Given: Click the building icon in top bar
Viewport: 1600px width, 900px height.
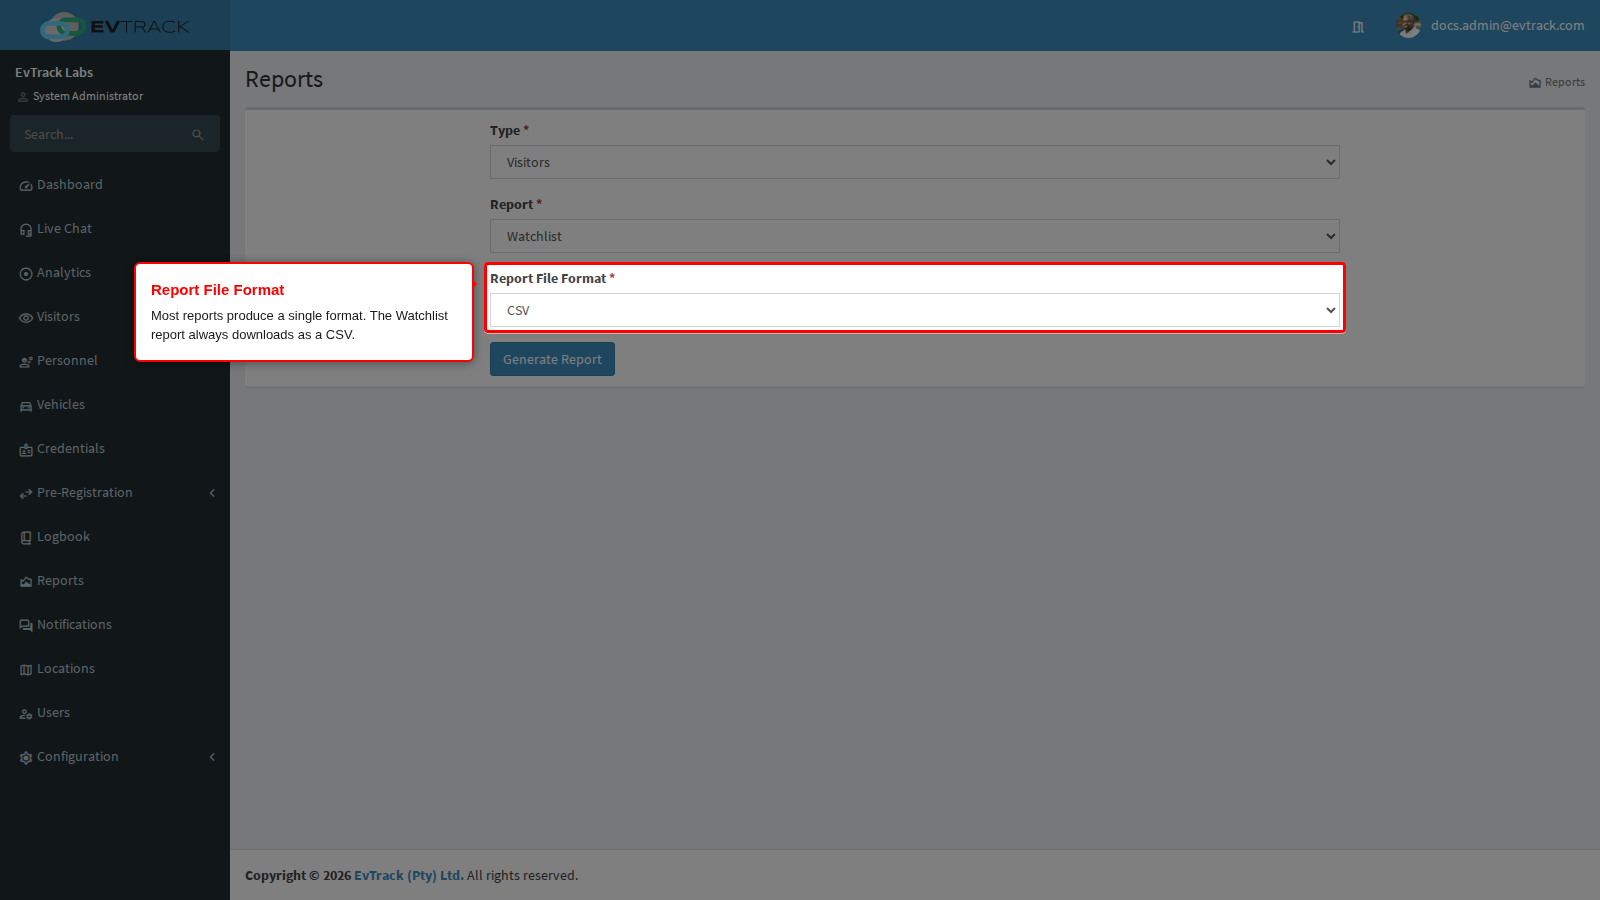Looking at the screenshot, I should pyautogui.click(x=1358, y=27).
